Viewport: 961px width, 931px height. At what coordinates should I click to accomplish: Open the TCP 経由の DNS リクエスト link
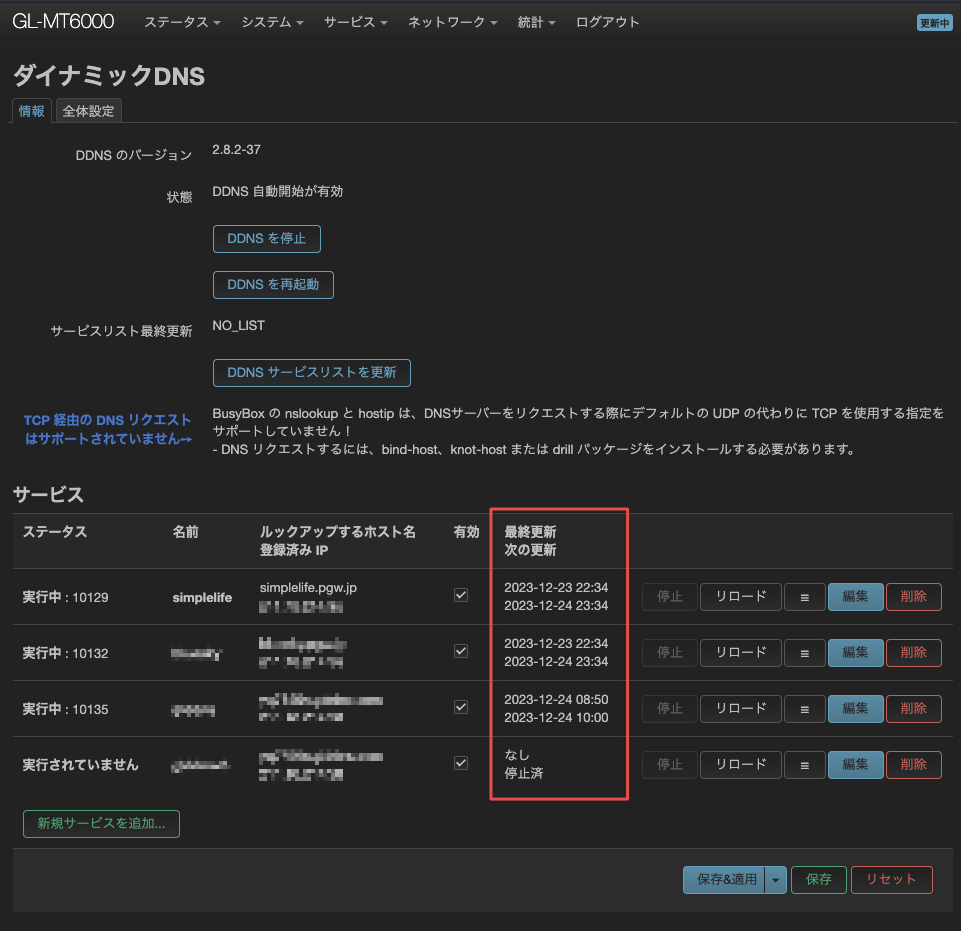tap(108, 429)
